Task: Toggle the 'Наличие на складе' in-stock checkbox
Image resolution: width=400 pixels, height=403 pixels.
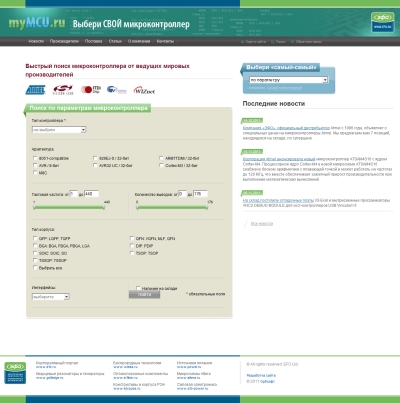Action: click(x=138, y=288)
